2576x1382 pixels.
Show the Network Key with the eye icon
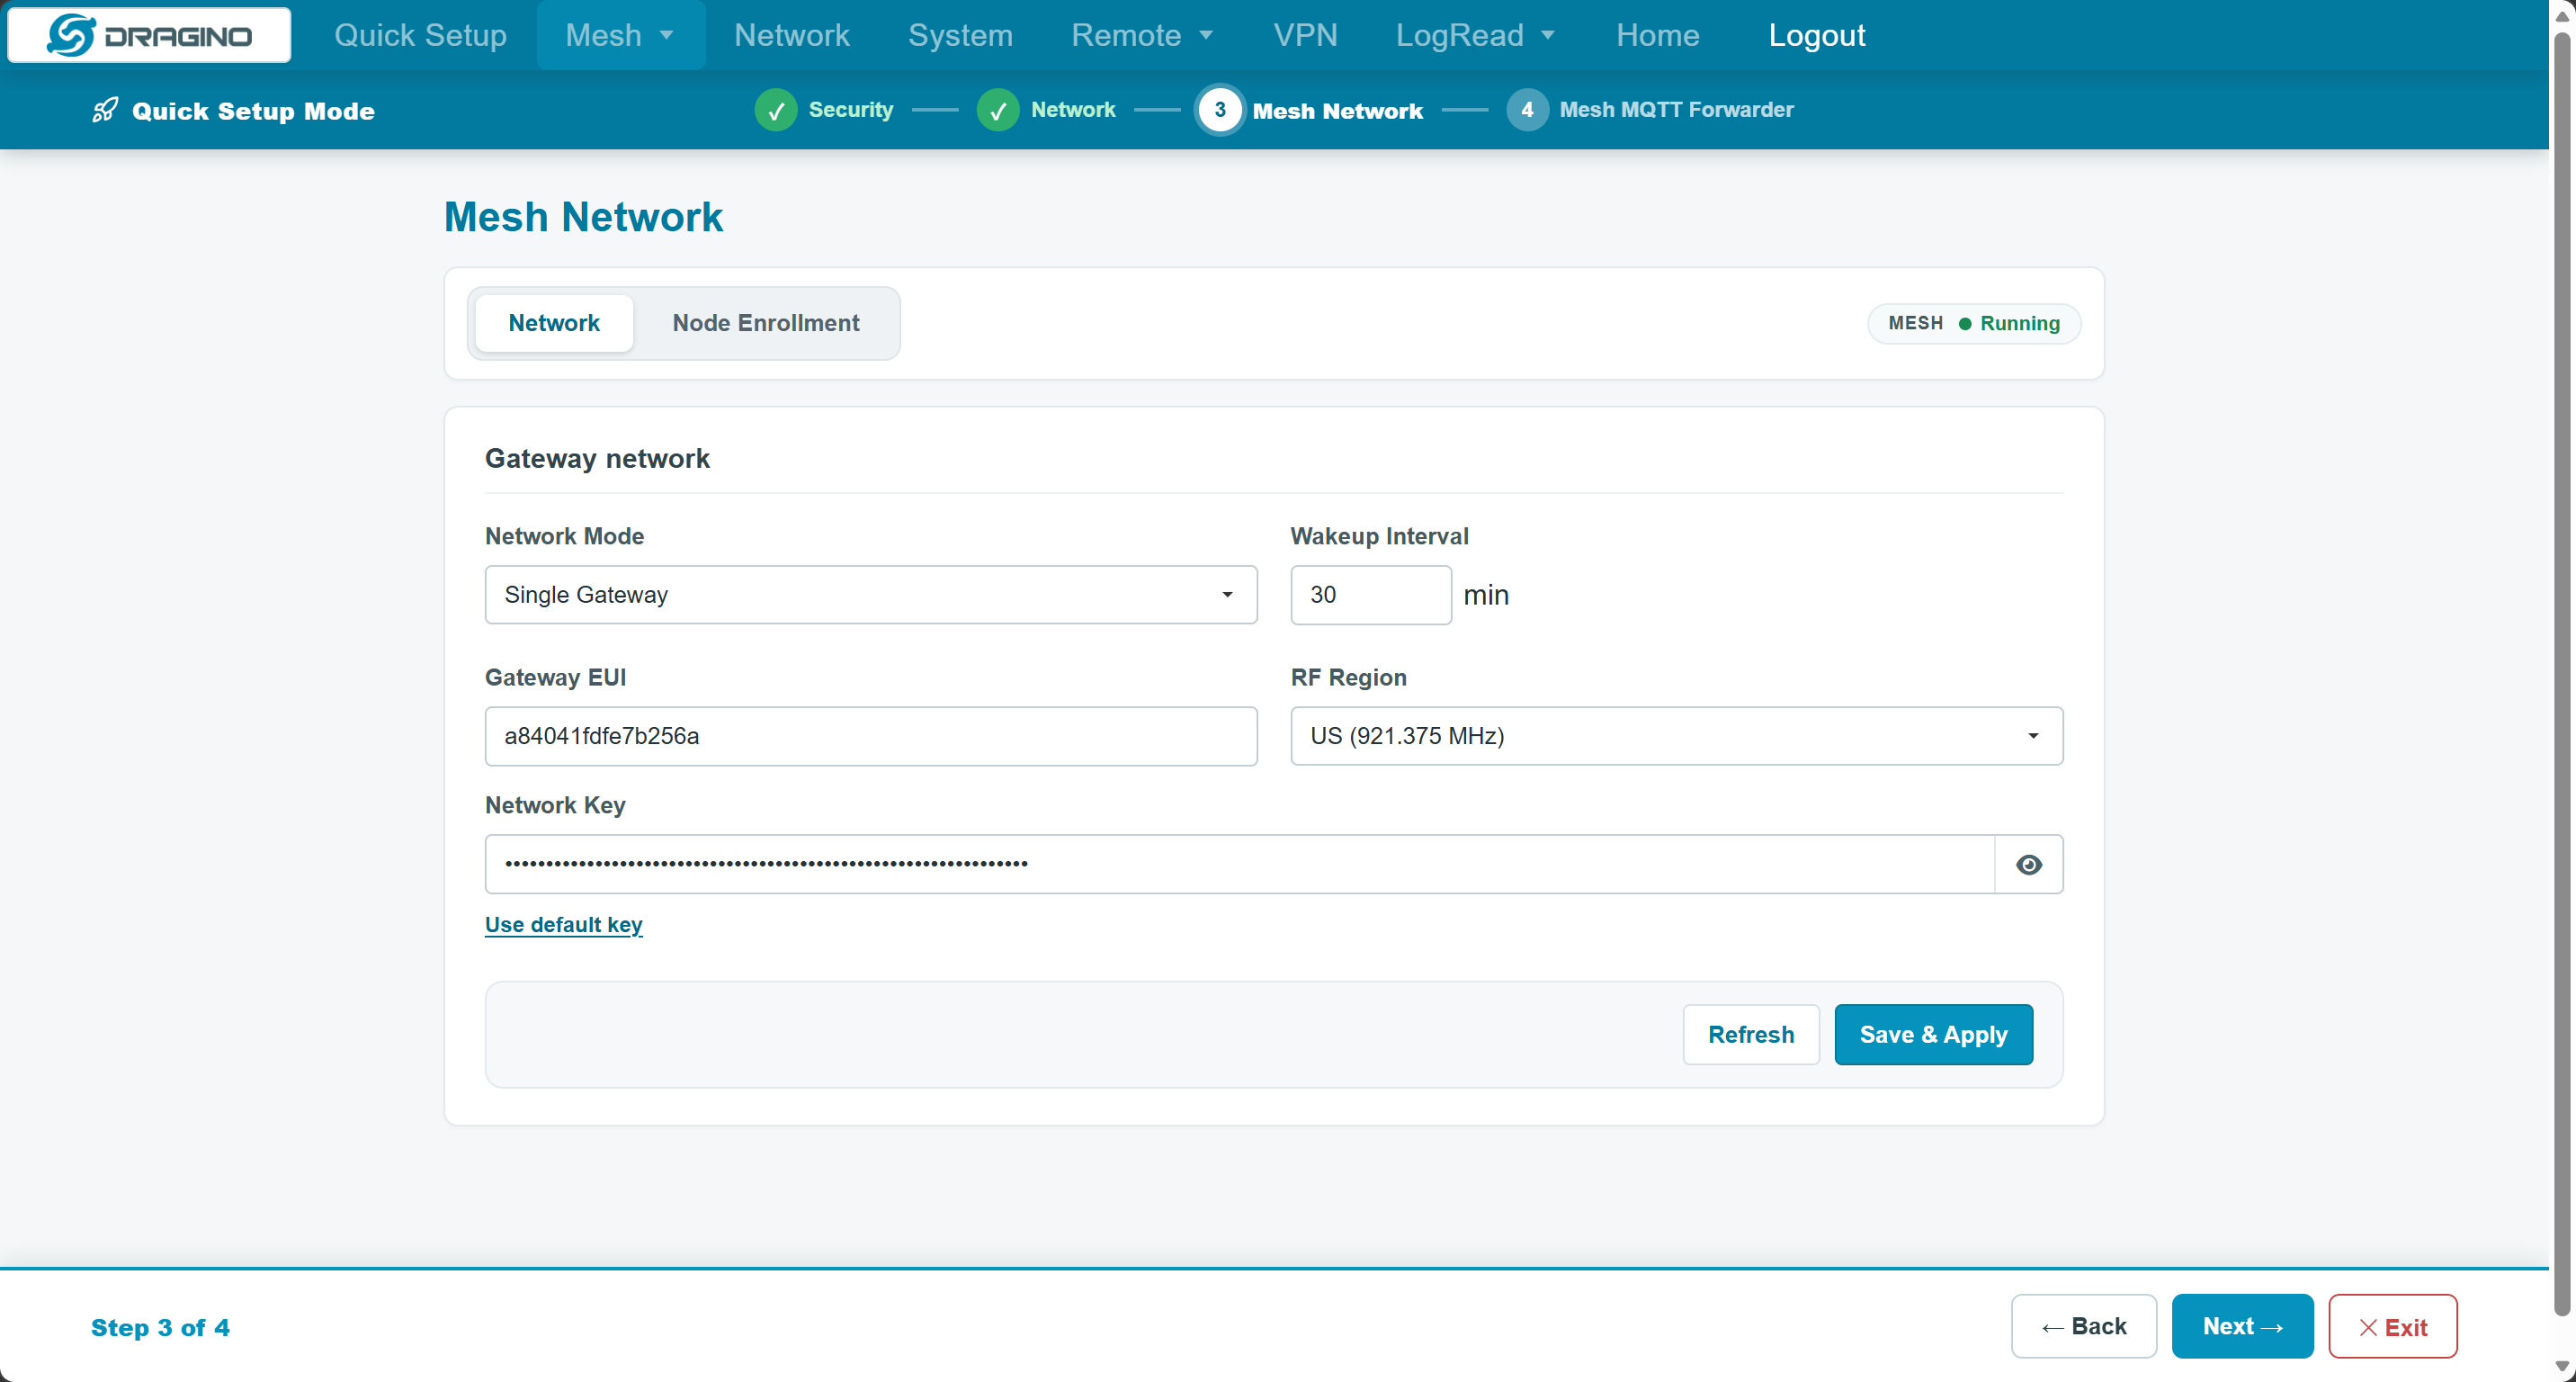tap(2028, 864)
